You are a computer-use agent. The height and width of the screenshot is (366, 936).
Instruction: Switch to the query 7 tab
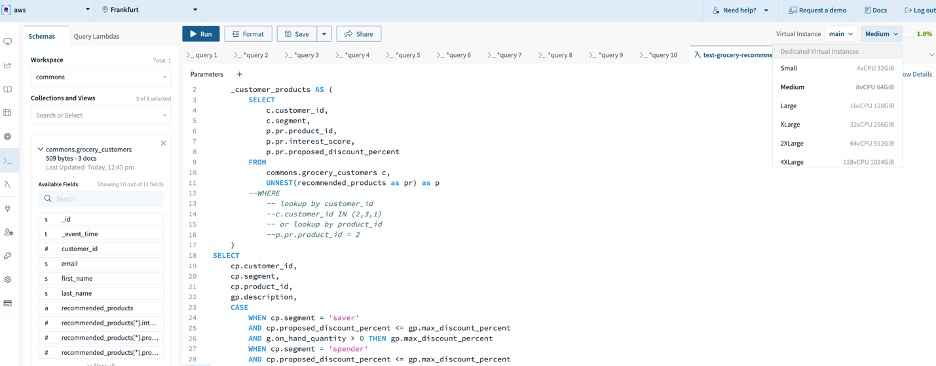pyautogui.click(x=505, y=55)
